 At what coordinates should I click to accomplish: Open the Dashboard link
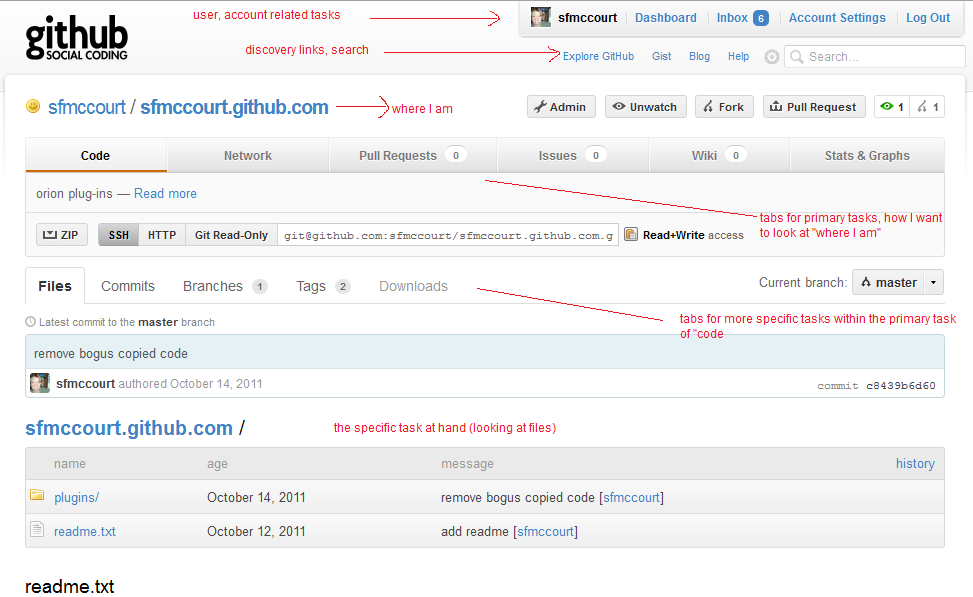click(665, 18)
